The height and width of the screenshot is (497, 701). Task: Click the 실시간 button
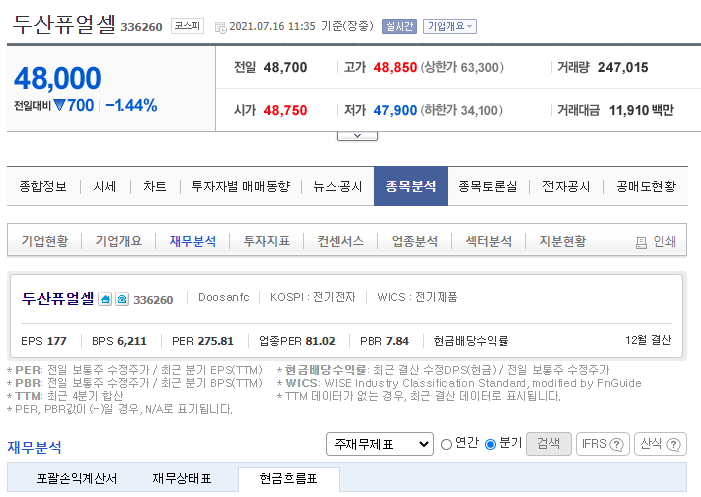point(399,26)
